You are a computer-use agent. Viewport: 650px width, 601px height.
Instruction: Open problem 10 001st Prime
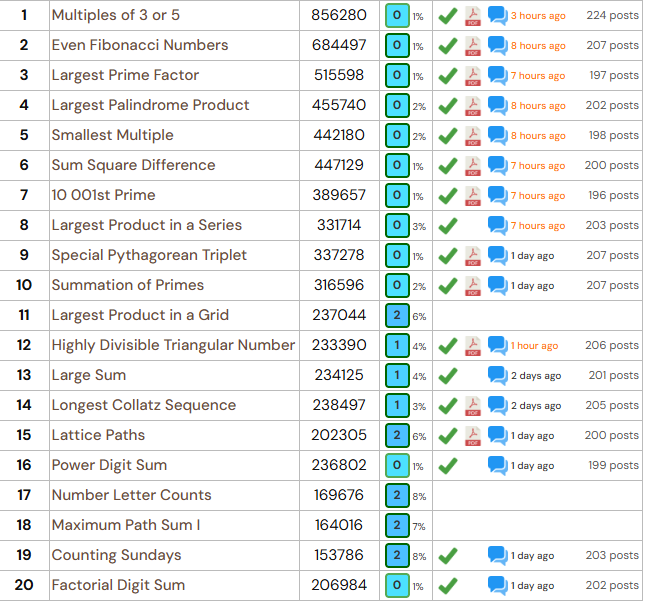click(104, 195)
